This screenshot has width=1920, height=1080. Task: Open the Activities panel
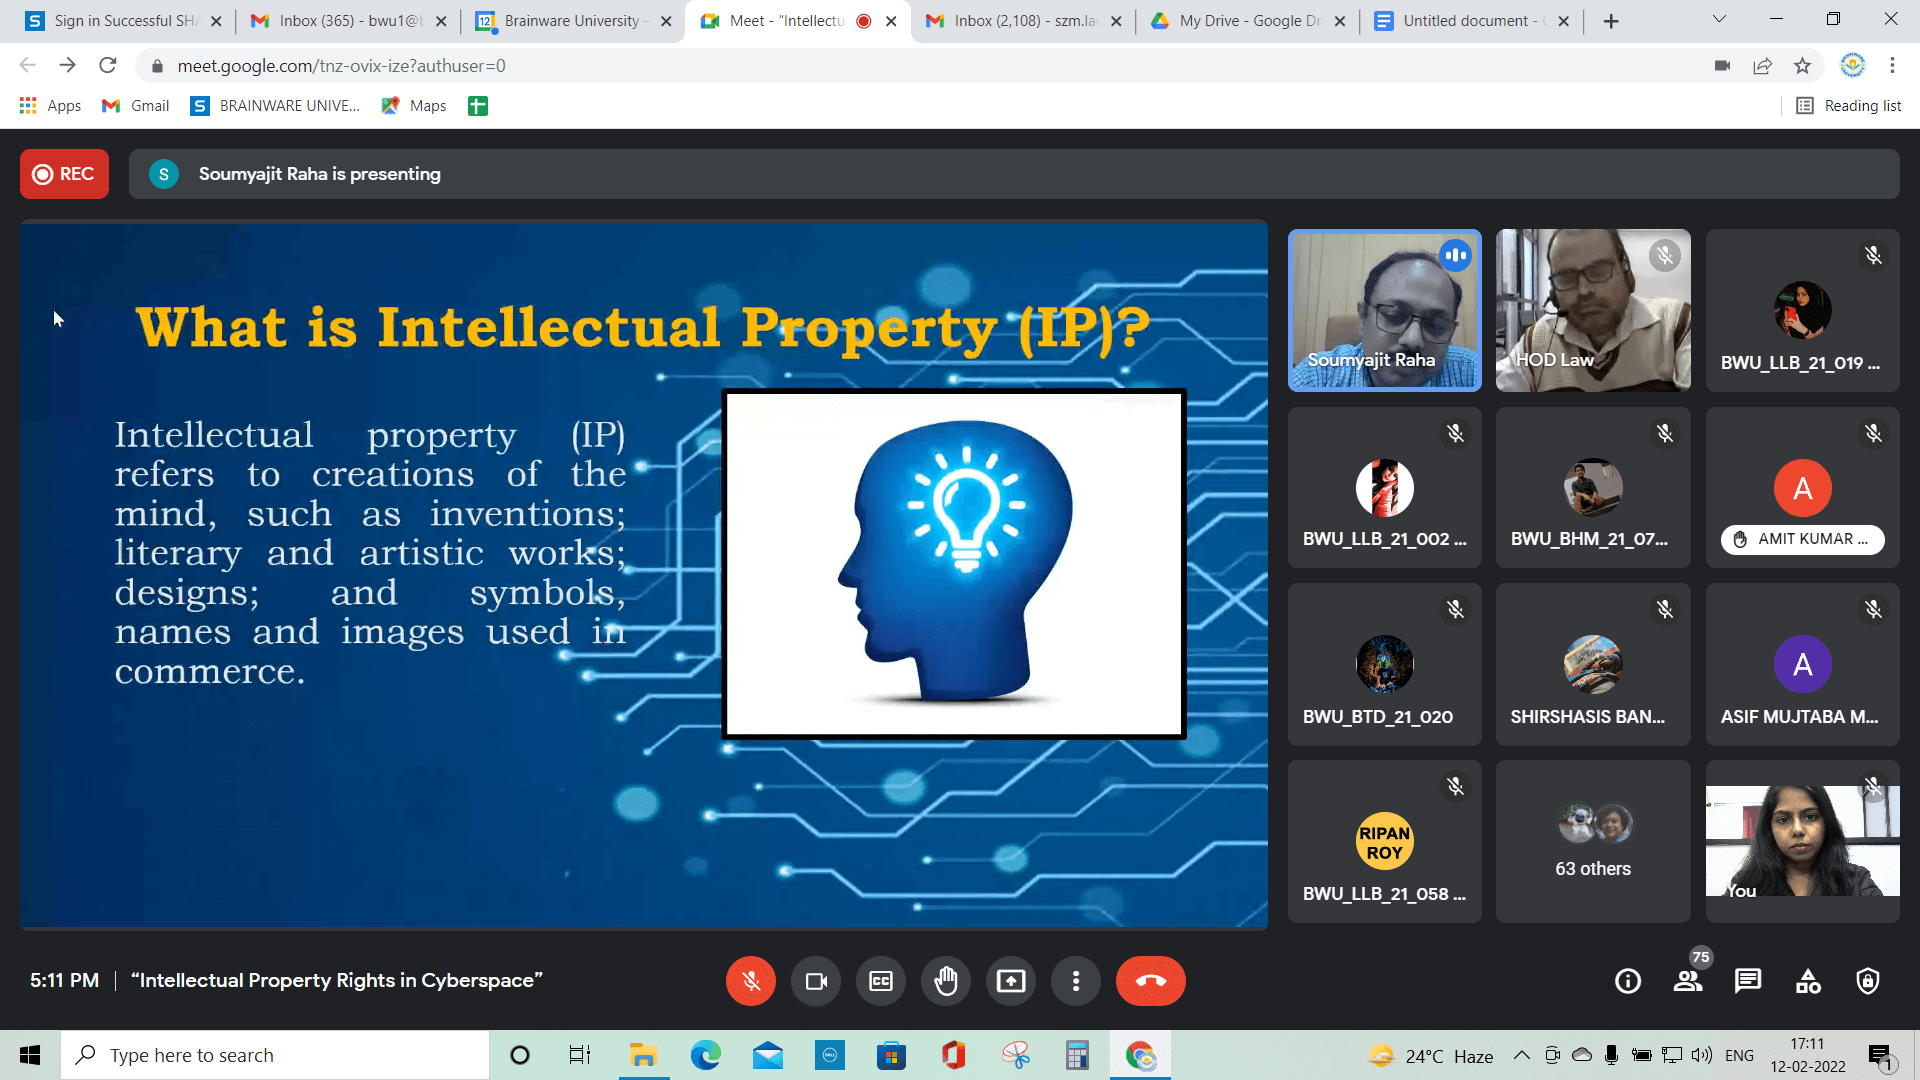[x=1808, y=981]
